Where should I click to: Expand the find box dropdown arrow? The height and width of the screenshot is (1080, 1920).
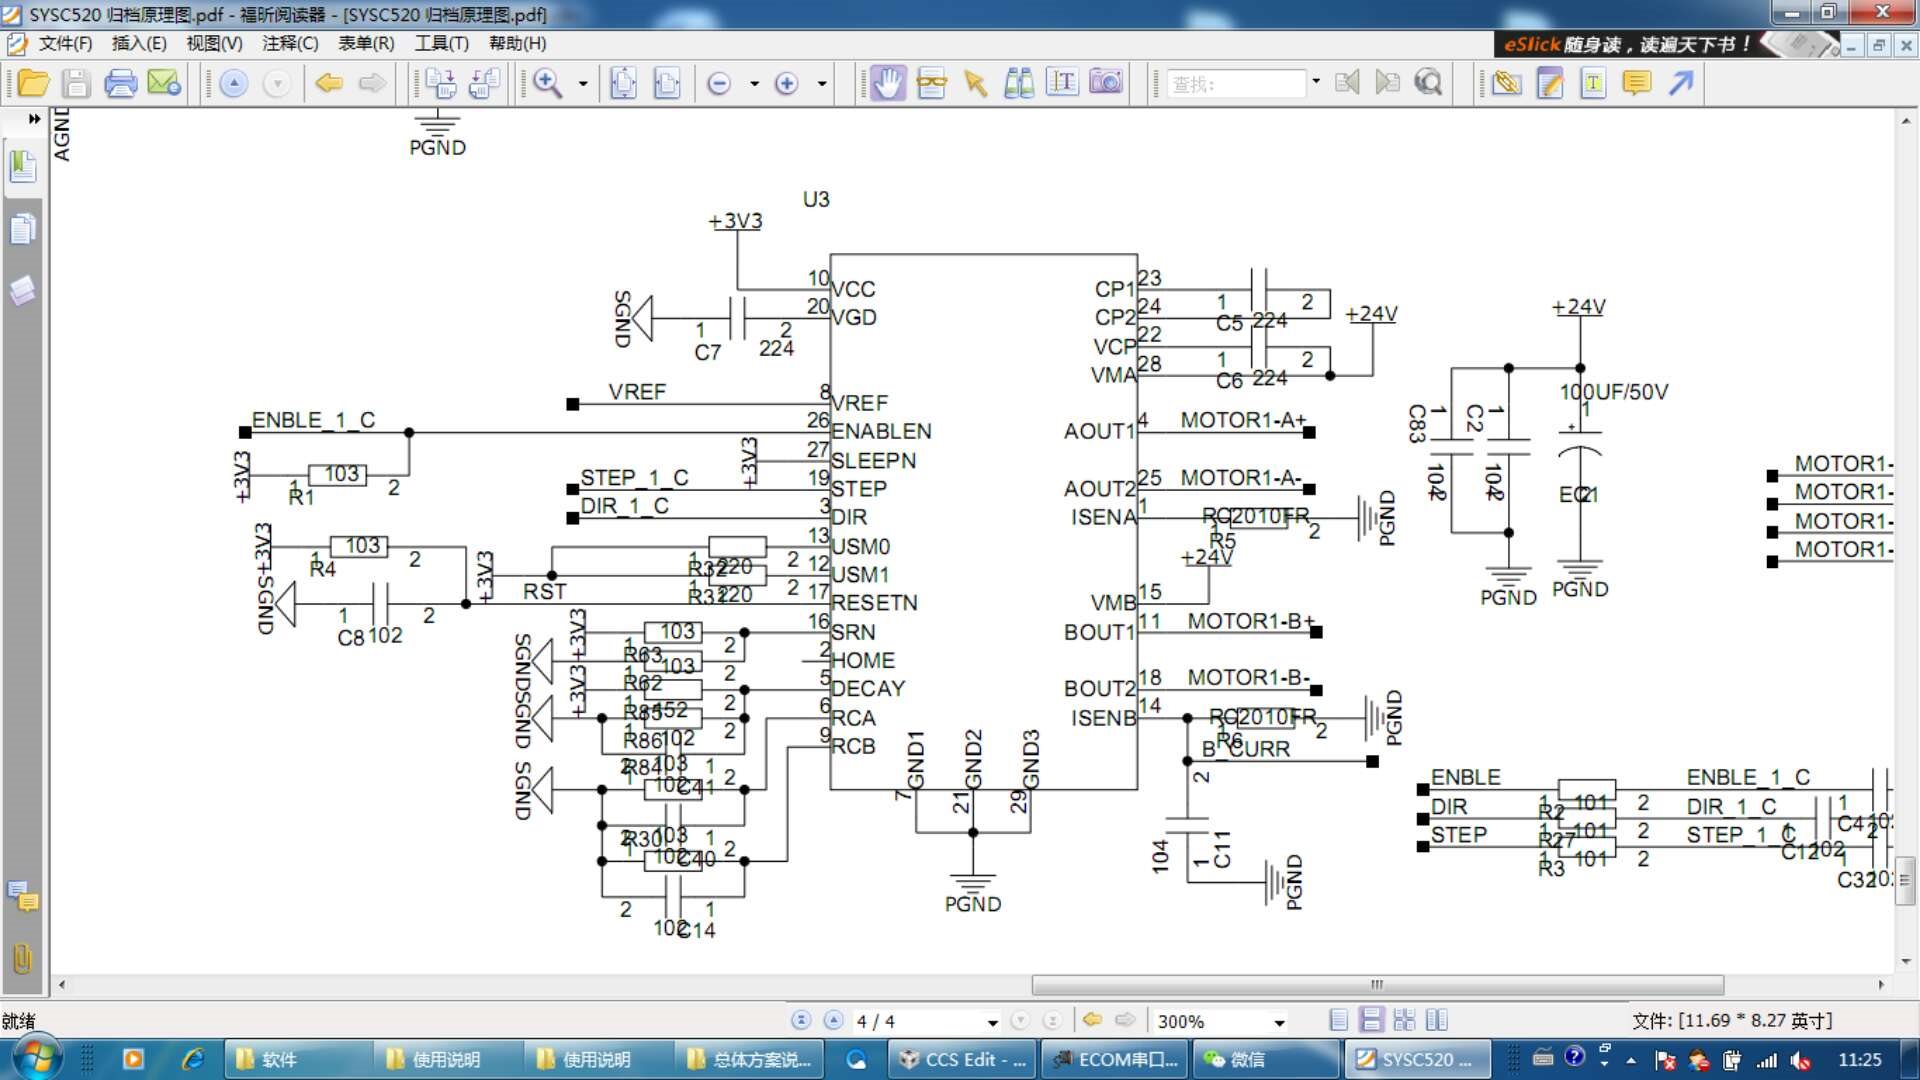1315,82
